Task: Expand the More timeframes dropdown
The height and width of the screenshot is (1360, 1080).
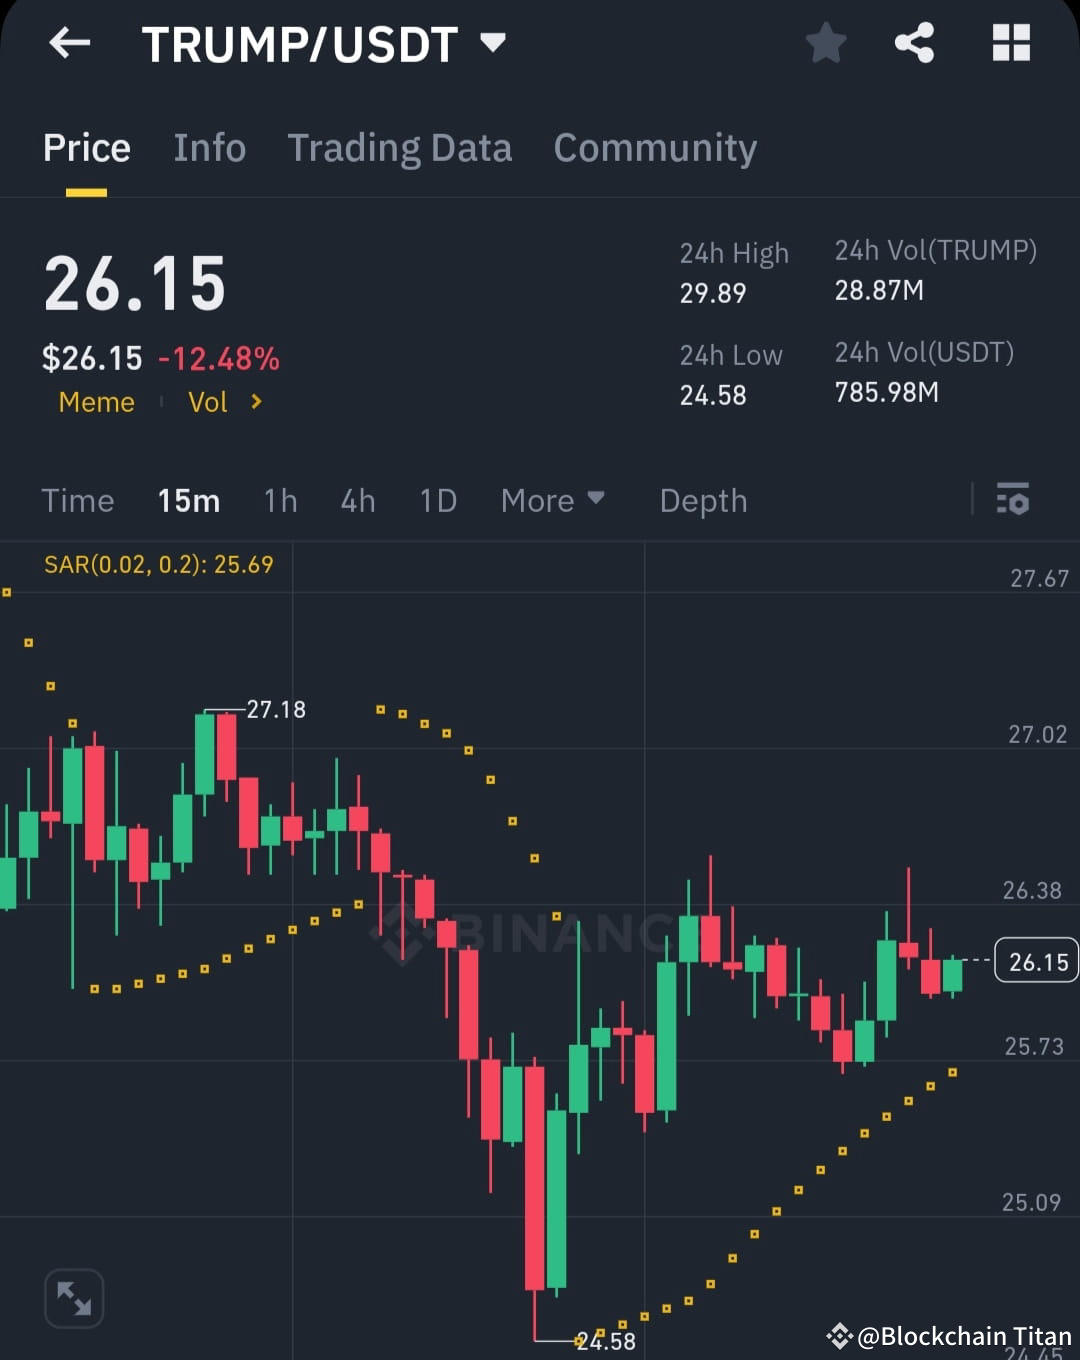Action: (553, 500)
